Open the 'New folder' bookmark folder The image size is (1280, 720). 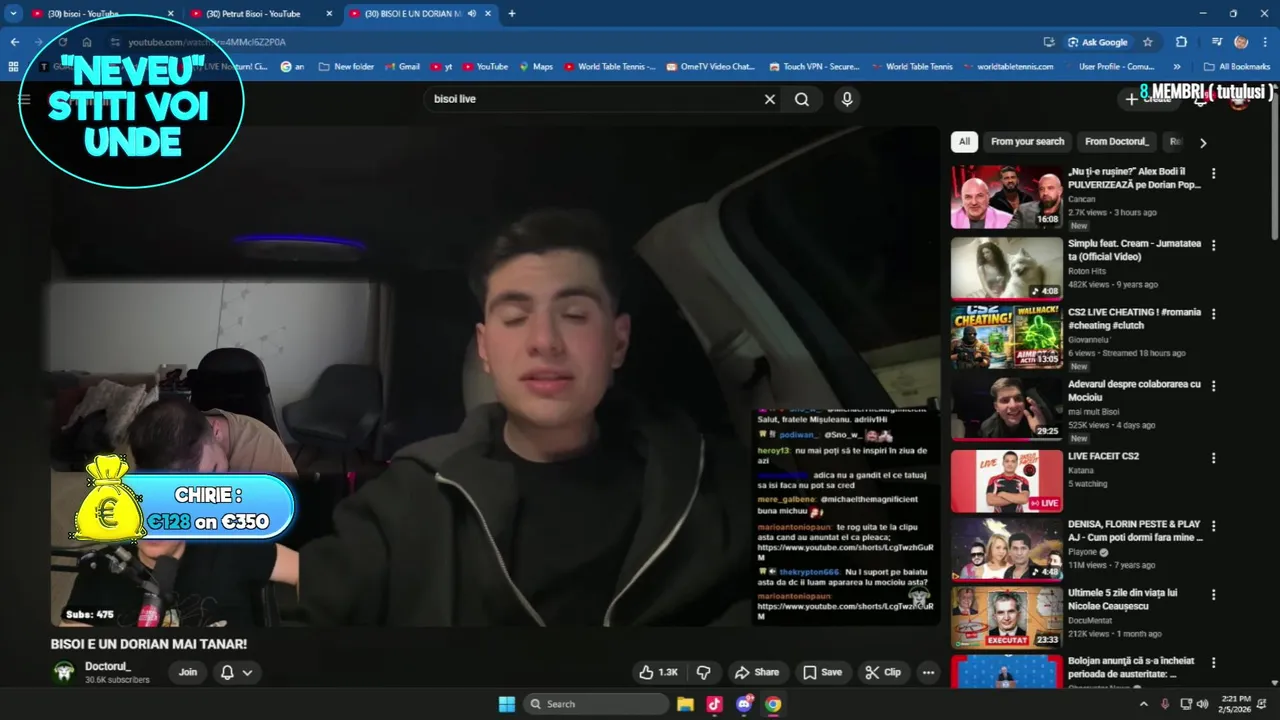[x=346, y=67]
